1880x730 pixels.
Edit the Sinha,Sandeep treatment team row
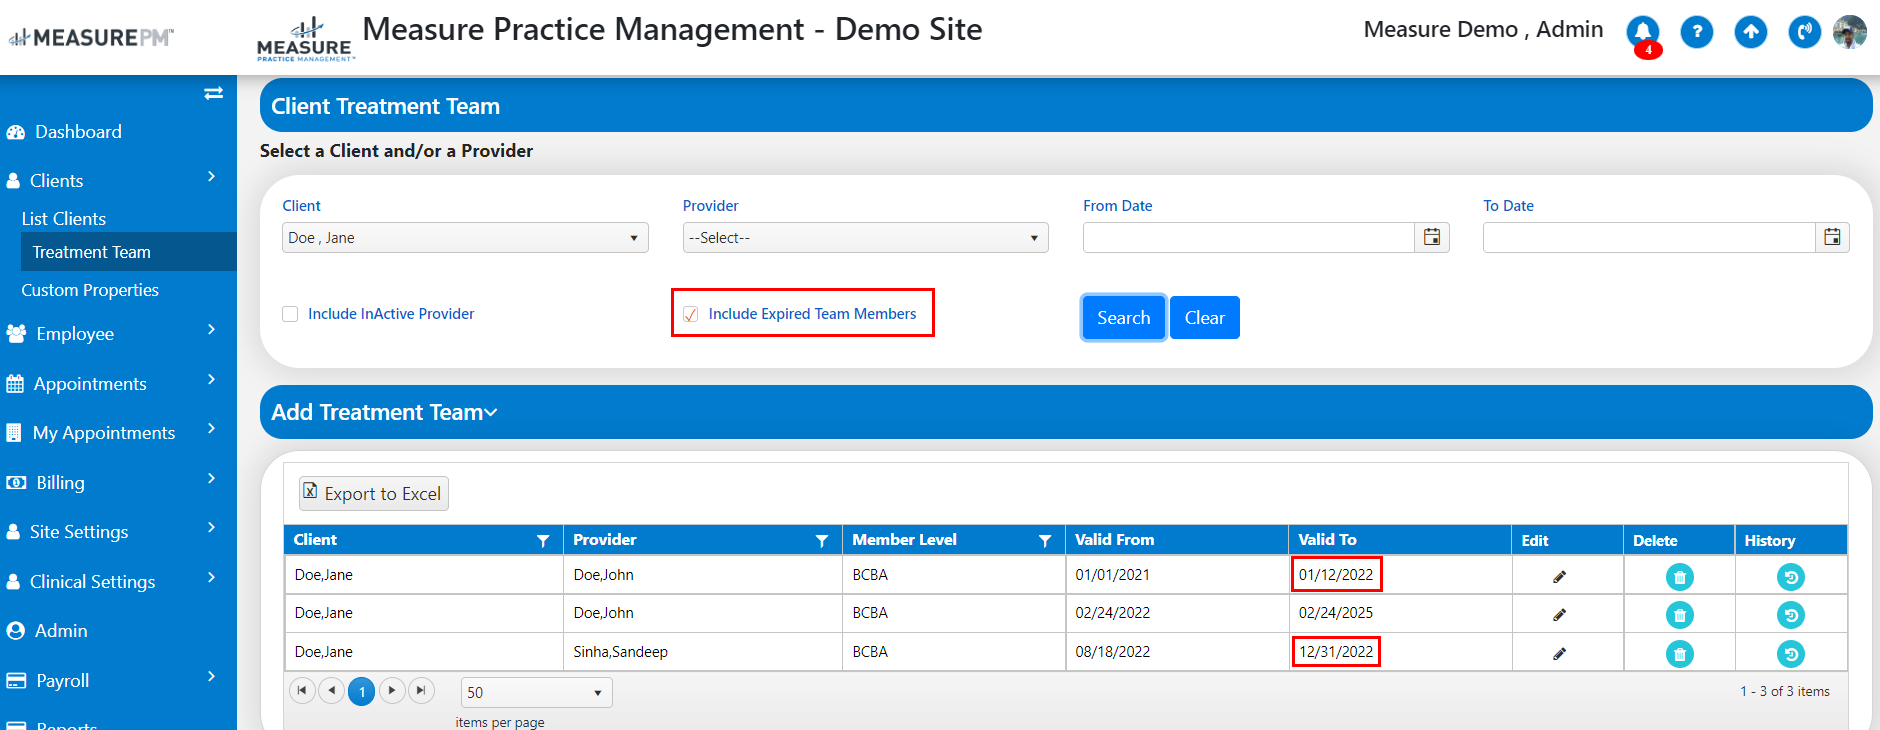pyautogui.click(x=1559, y=653)
